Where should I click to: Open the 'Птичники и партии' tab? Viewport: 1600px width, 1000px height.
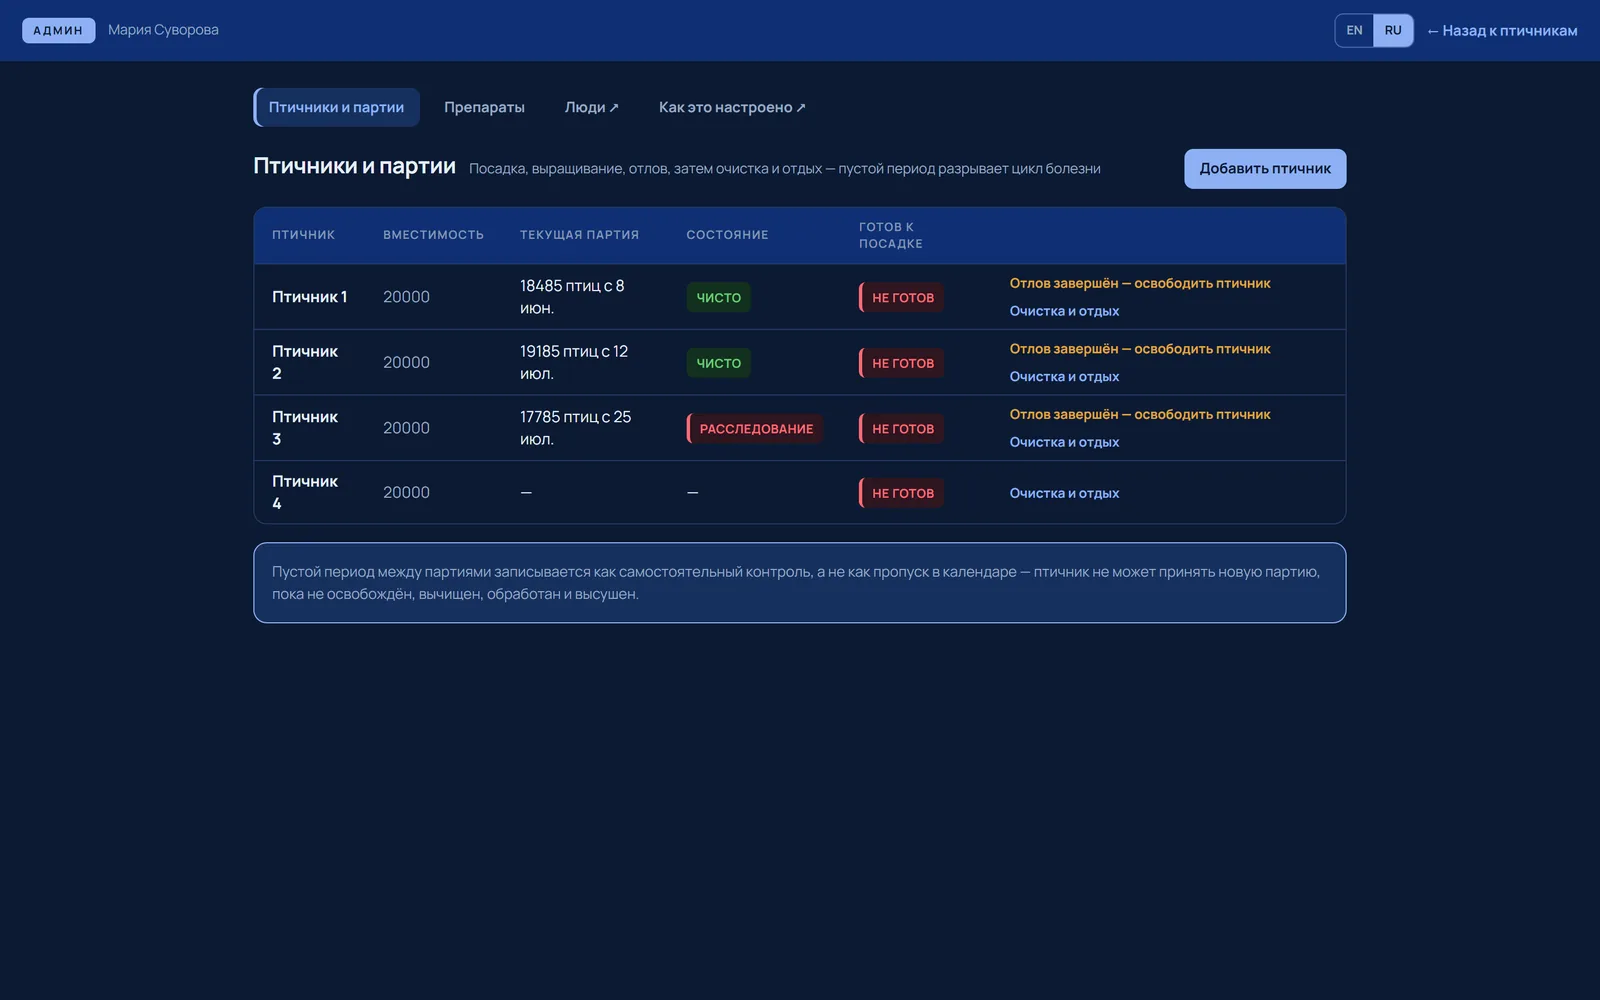(x=336, y=107)
